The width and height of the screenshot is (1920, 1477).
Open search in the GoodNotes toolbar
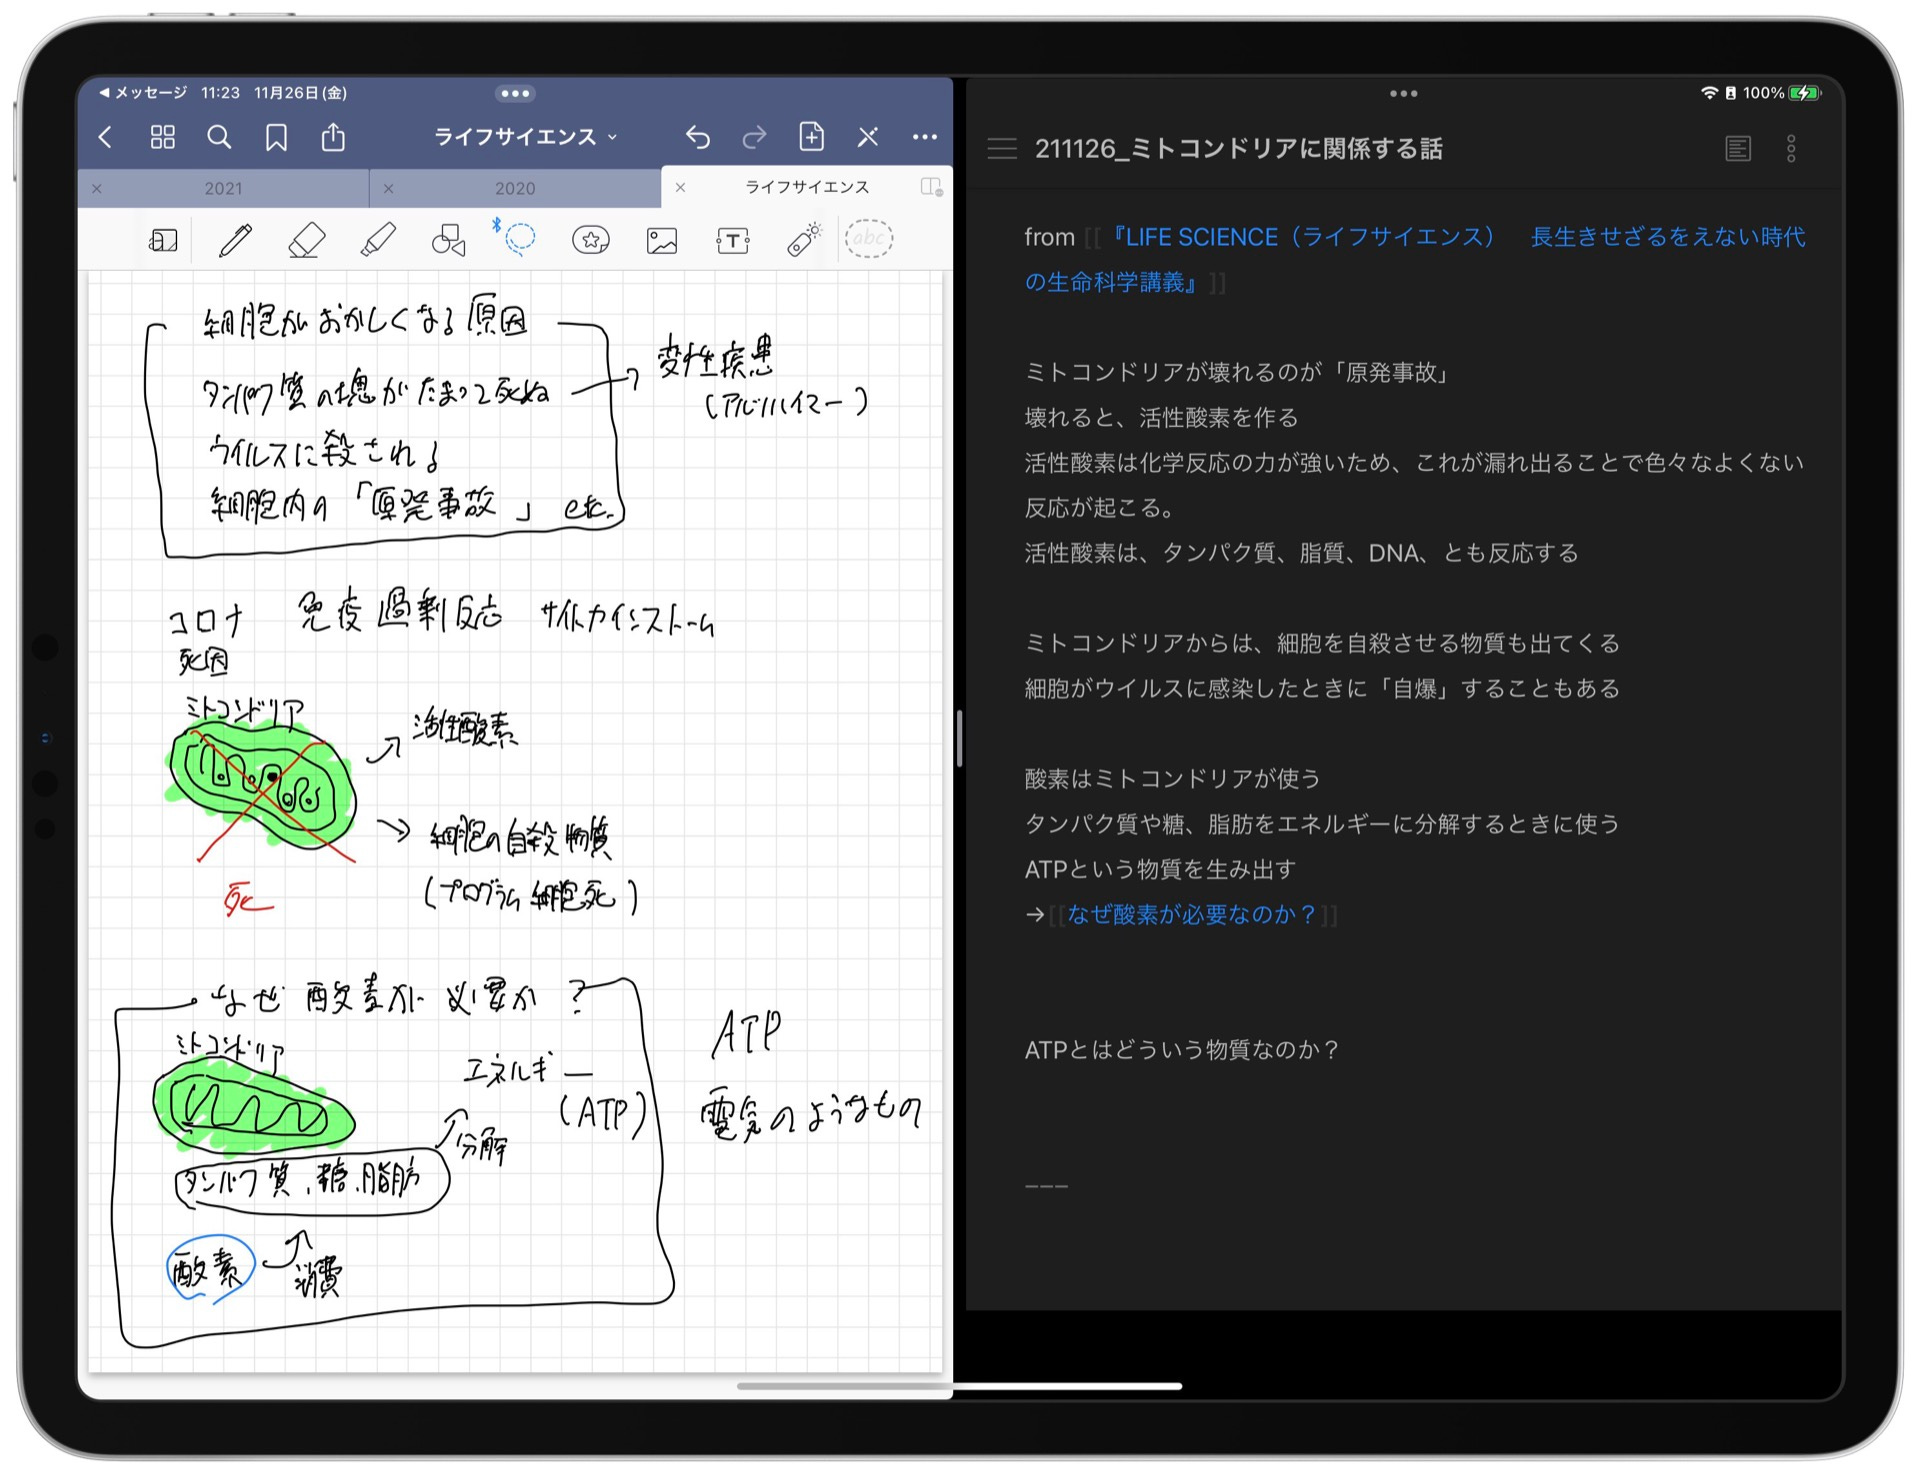click(219, 137)
